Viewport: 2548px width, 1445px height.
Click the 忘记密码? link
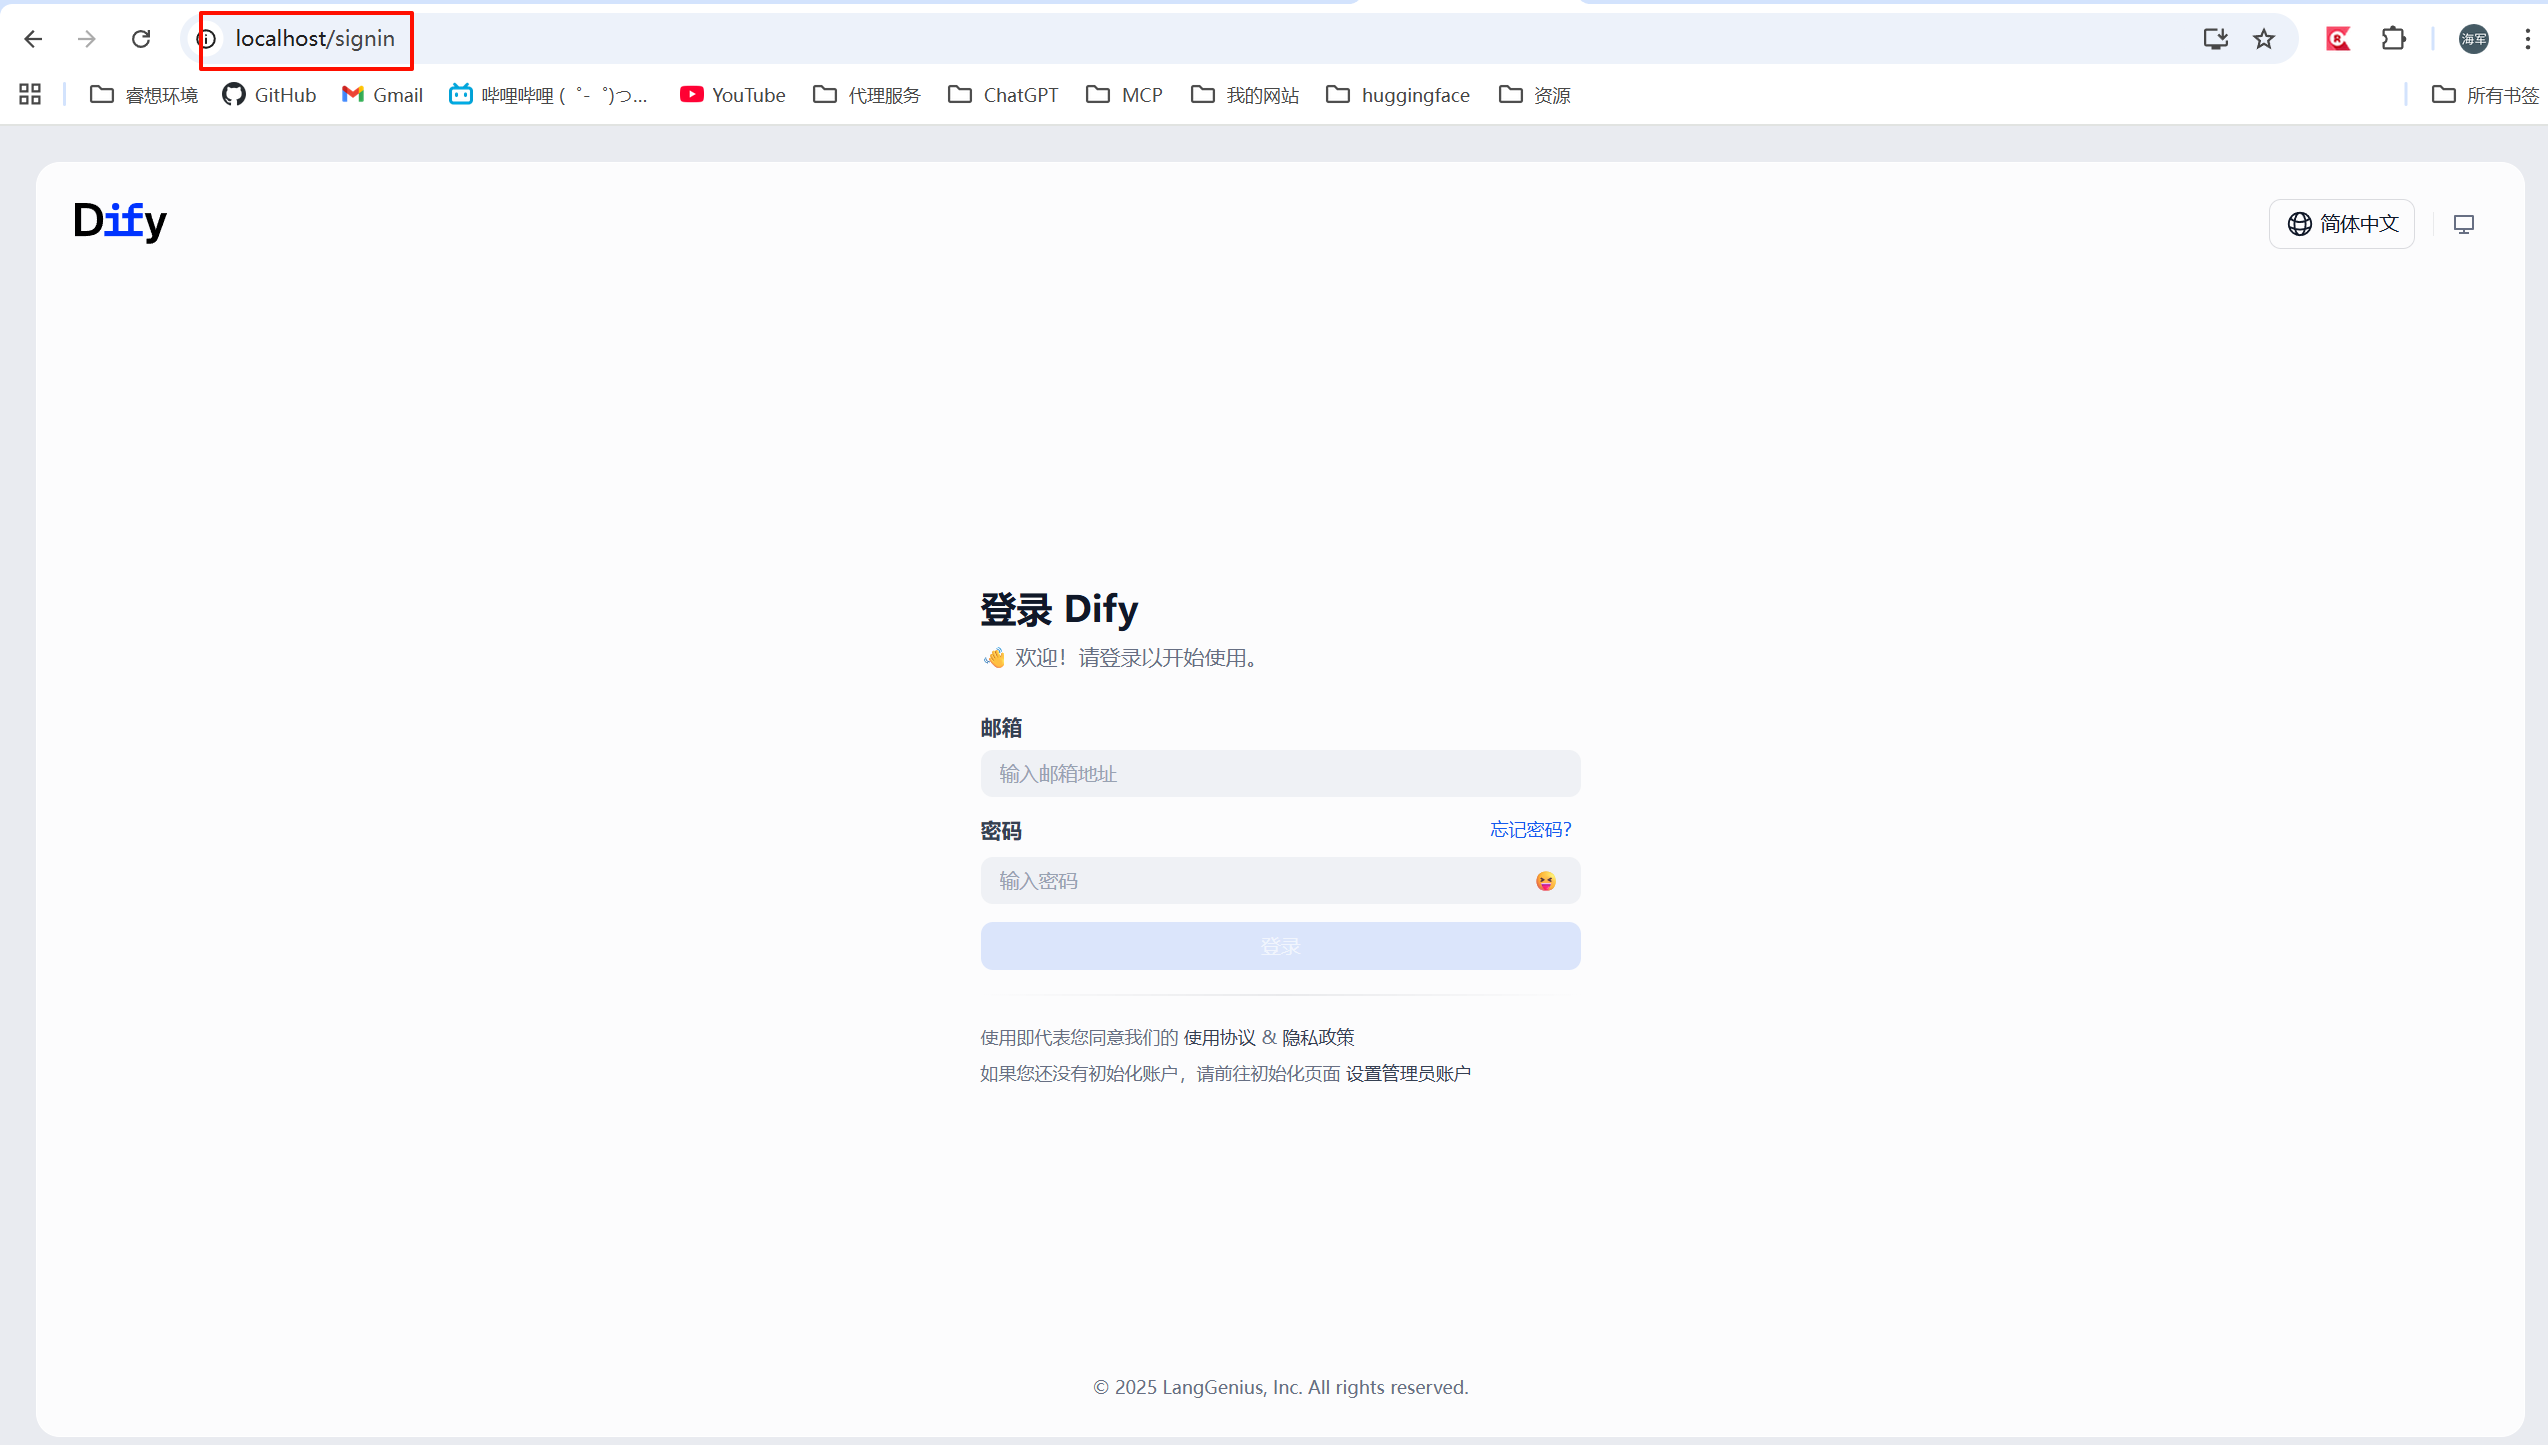(1530, 830)
